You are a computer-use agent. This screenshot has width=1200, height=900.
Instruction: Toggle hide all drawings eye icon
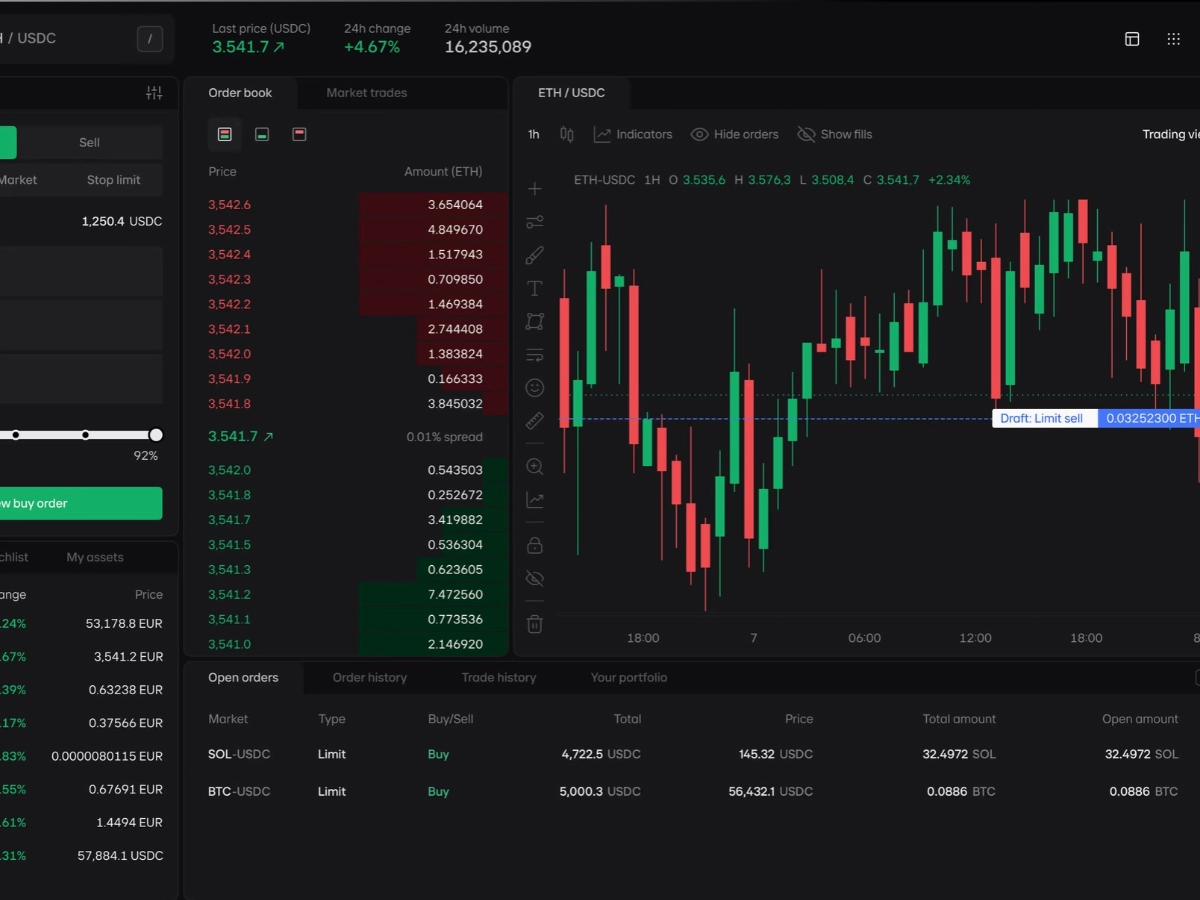535,578
